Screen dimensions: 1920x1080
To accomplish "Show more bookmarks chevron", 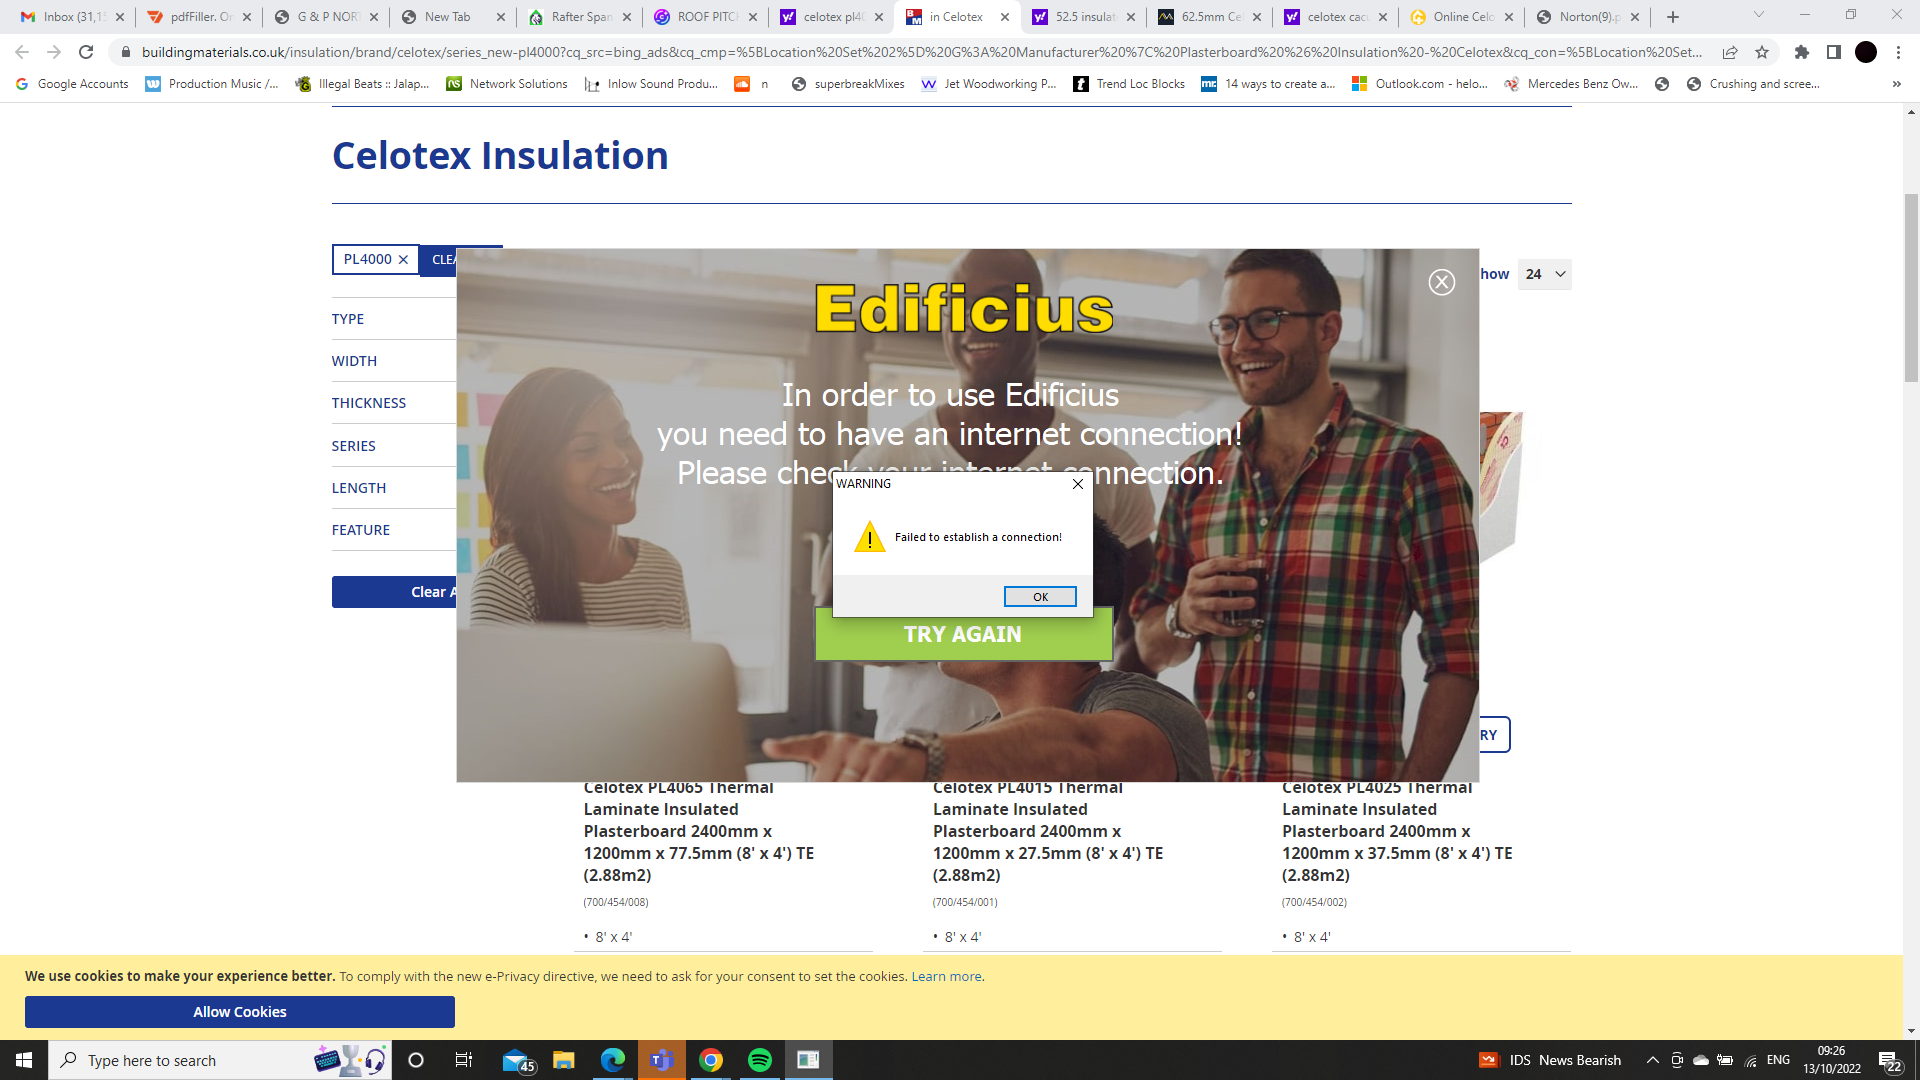I will 1897,84.
